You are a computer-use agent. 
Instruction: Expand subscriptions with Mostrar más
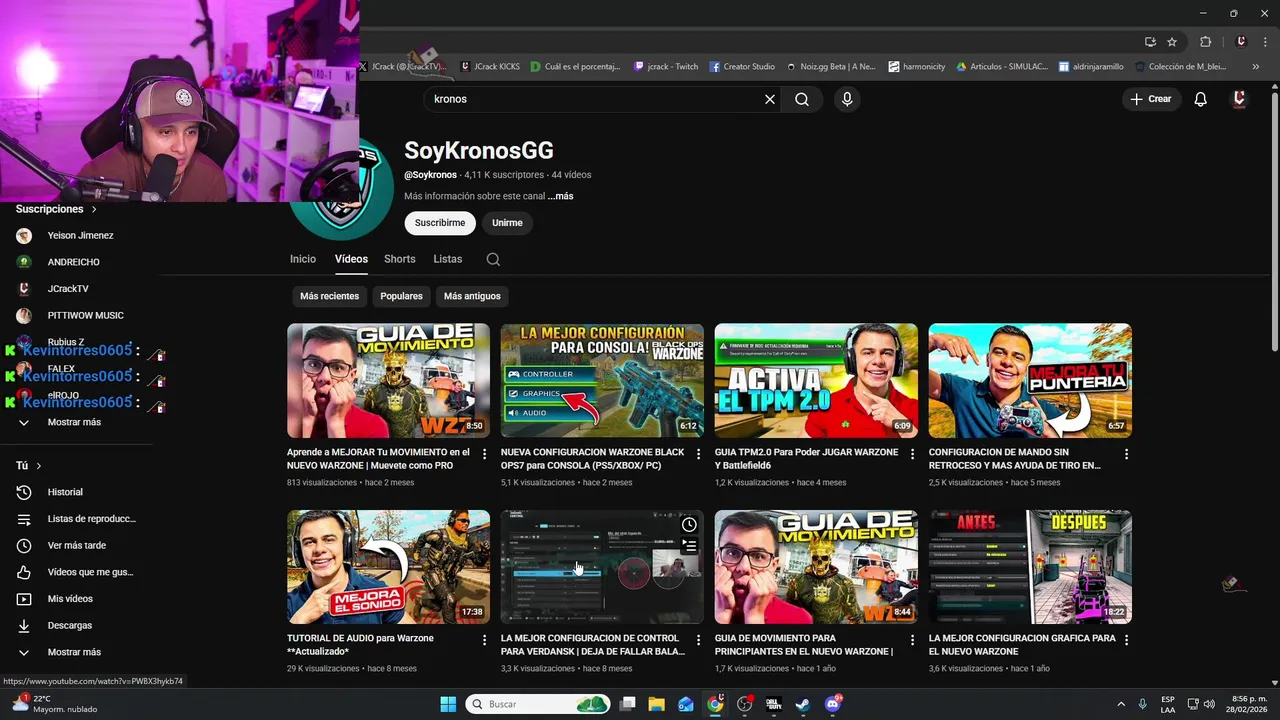pyautogui.click(x=76, y=422)
